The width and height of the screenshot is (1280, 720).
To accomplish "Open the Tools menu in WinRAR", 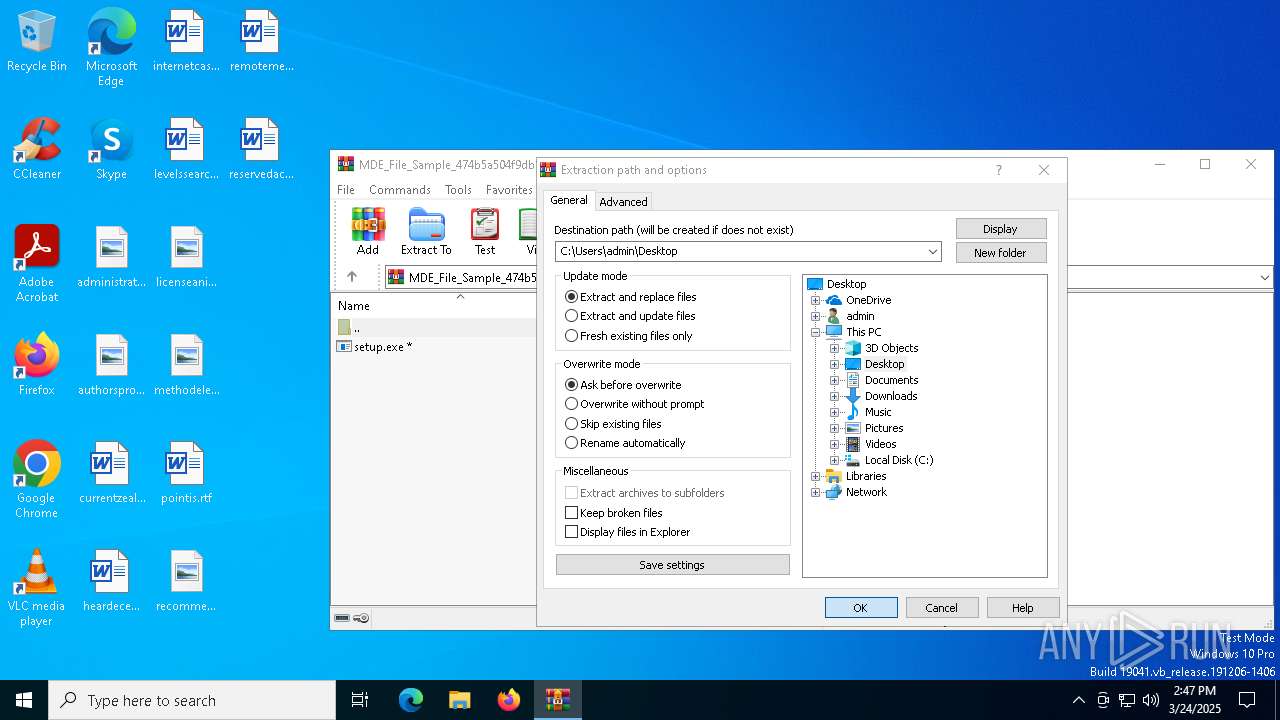I will (459, 190).
